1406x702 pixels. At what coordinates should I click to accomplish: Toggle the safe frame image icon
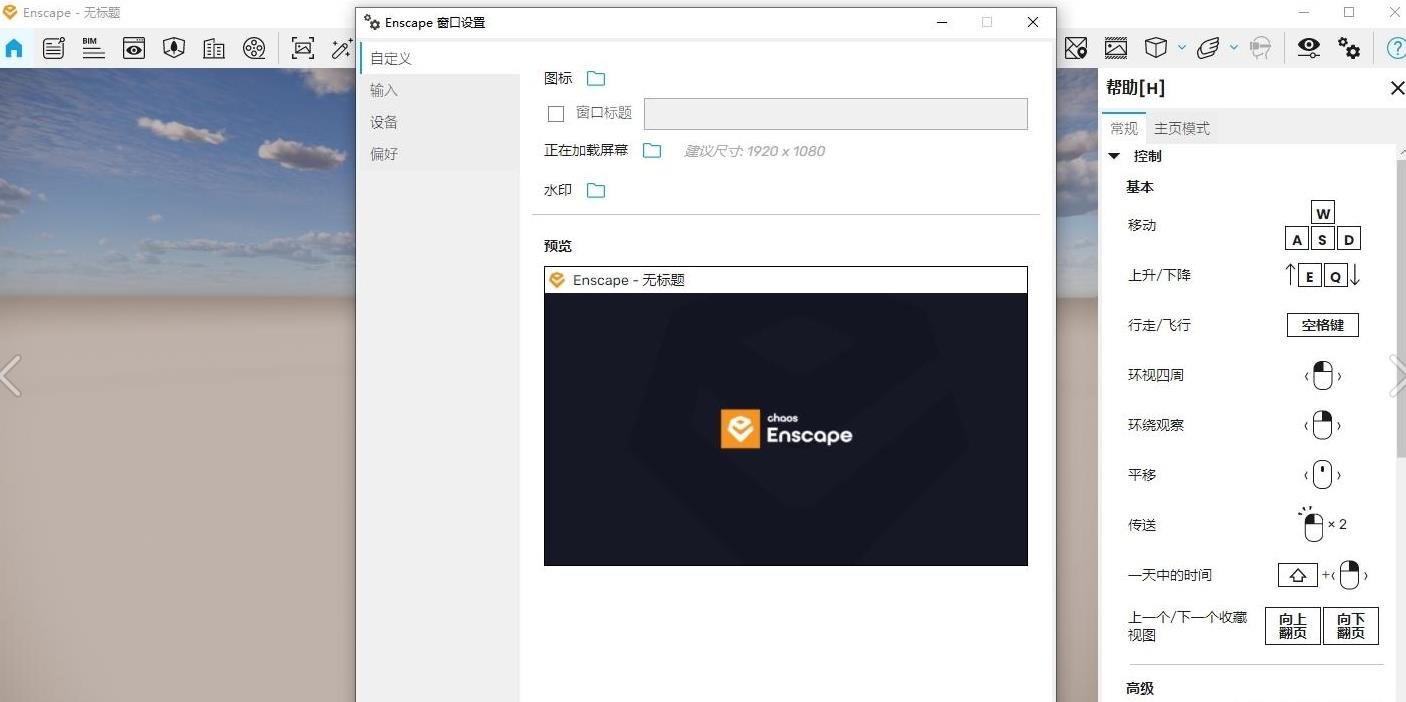(x=1116, y=47)
